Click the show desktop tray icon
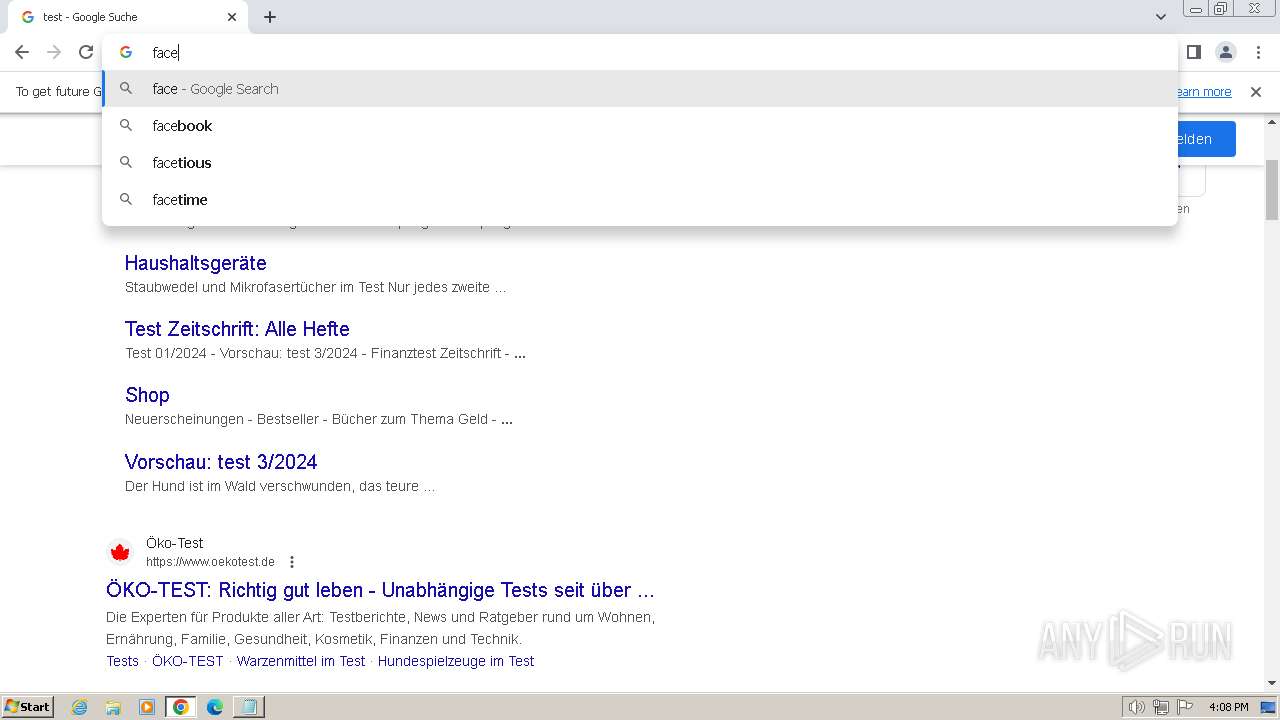The image size is (1280, 720). click(x=1269, y=707)
